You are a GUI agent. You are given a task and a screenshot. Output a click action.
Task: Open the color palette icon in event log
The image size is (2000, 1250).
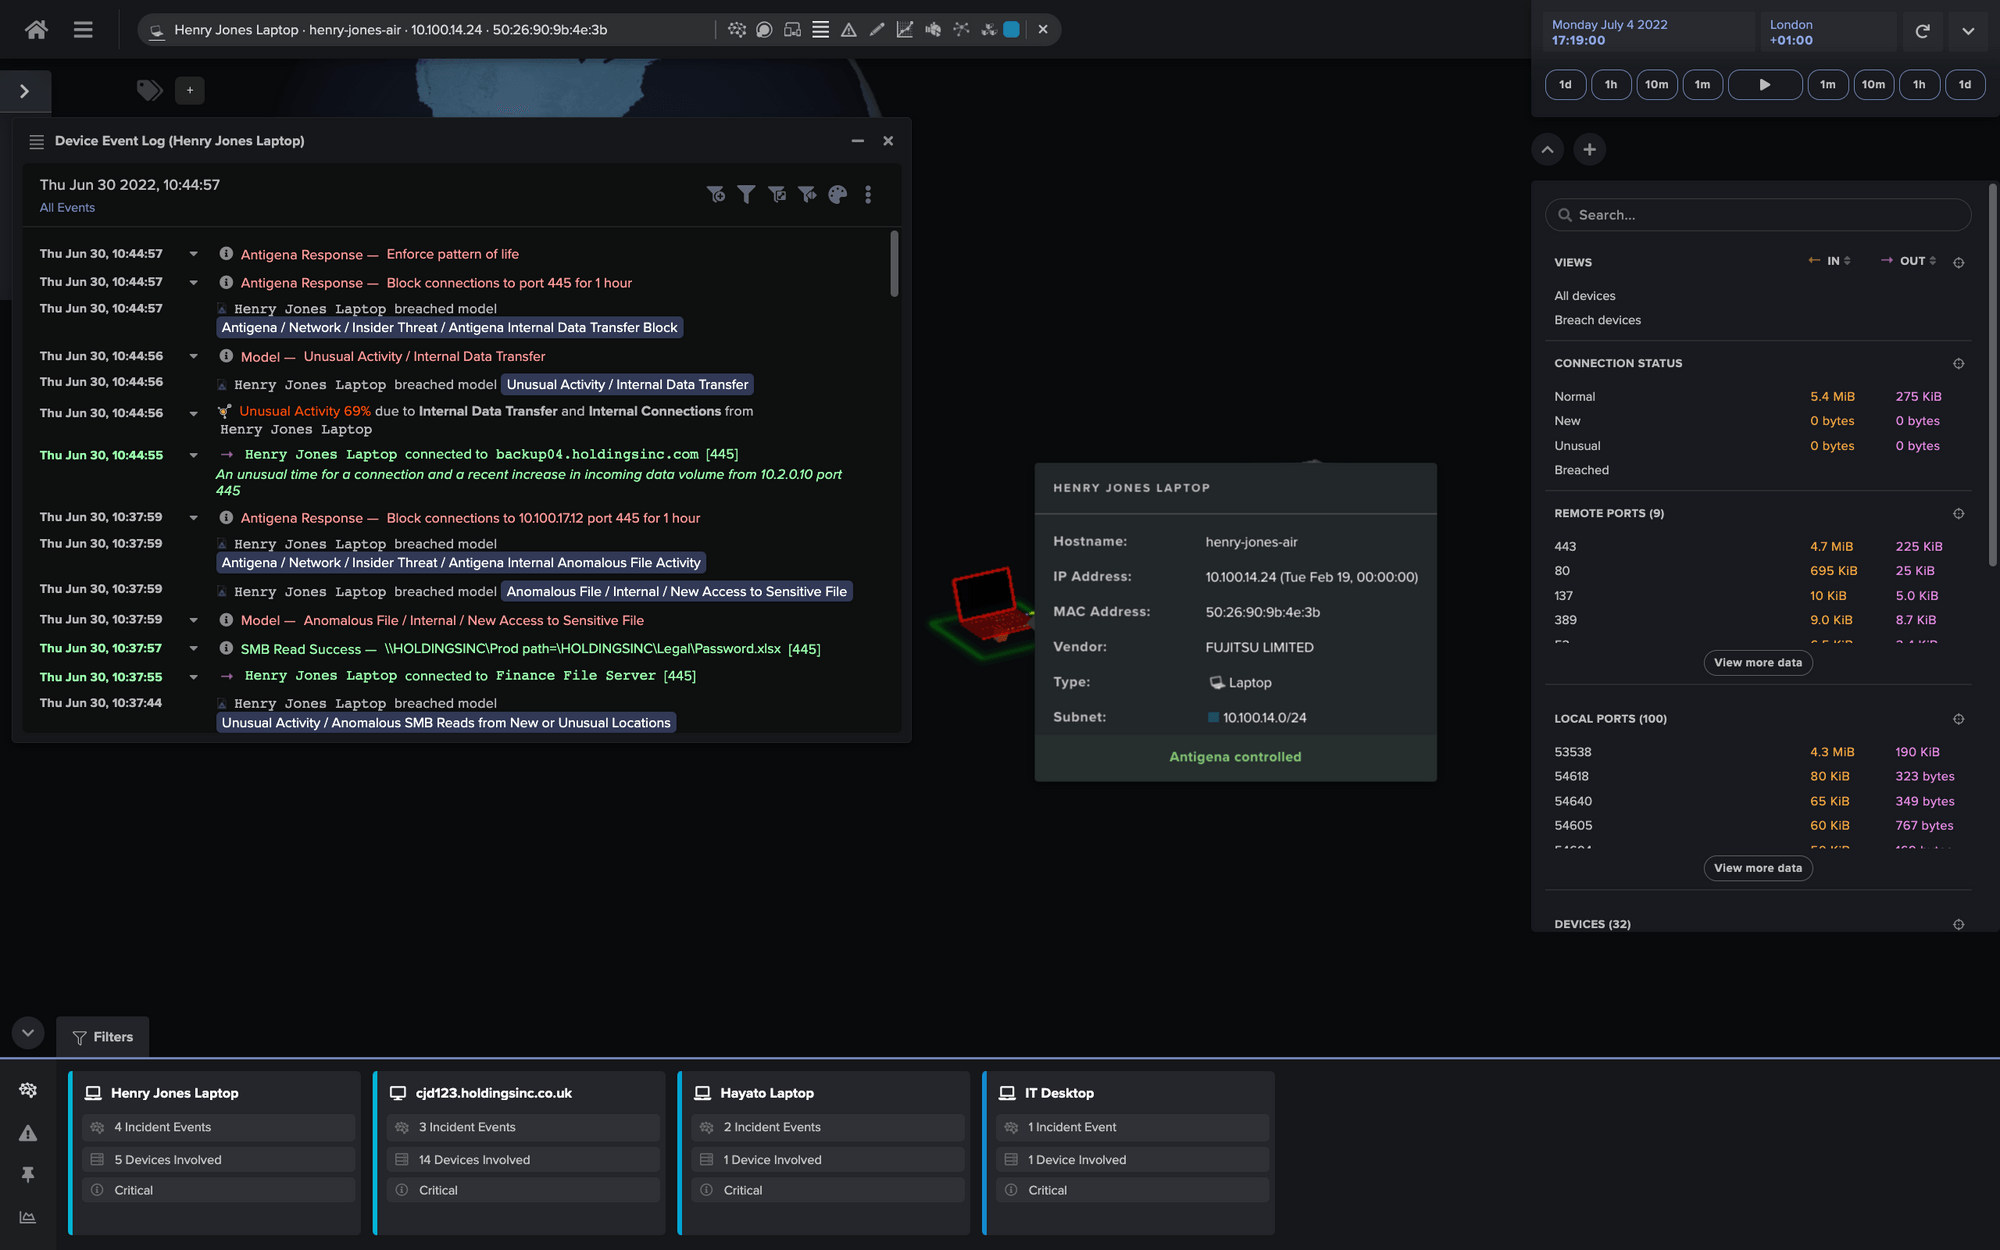[x=837, y=194]
